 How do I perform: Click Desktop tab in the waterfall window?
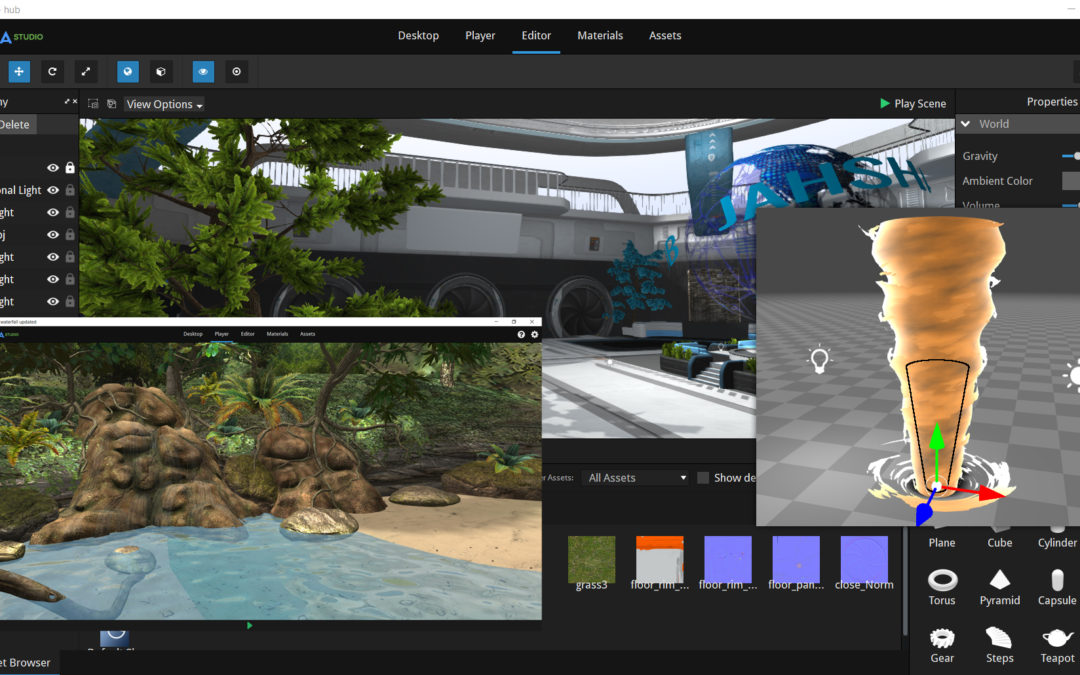[193, 334]
